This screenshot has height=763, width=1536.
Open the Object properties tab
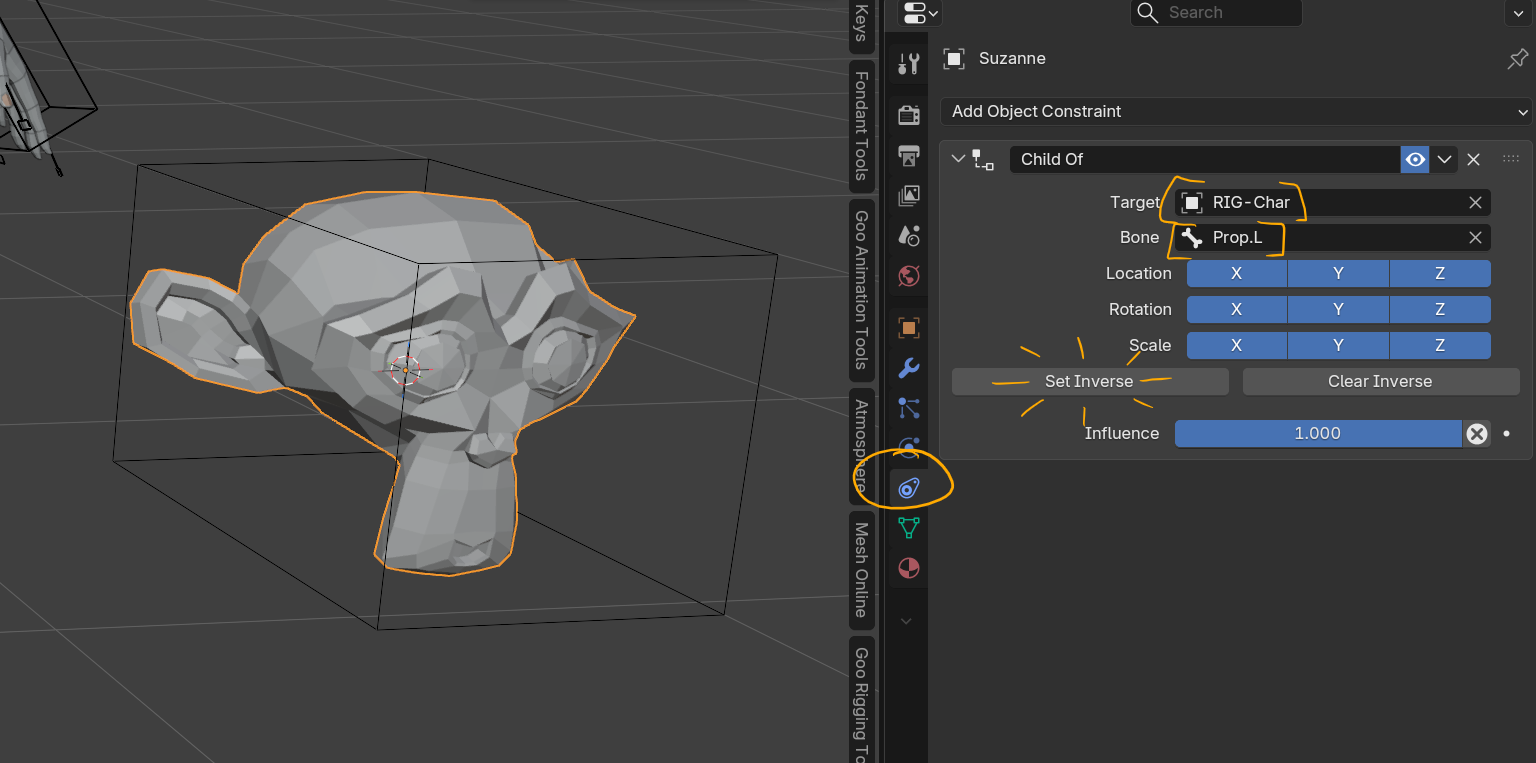(x=908, y=327)
